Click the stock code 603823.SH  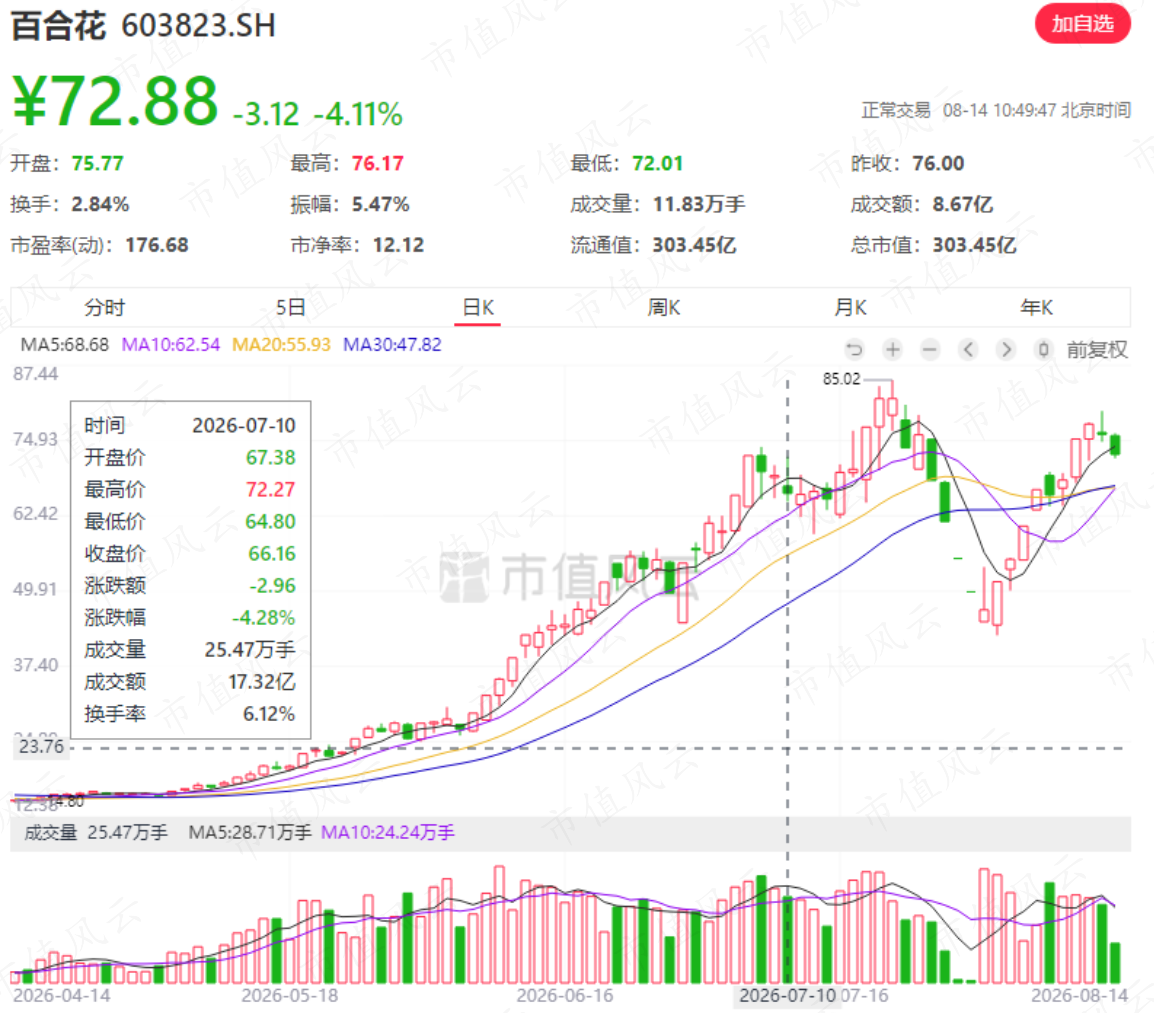coord(199,26)
